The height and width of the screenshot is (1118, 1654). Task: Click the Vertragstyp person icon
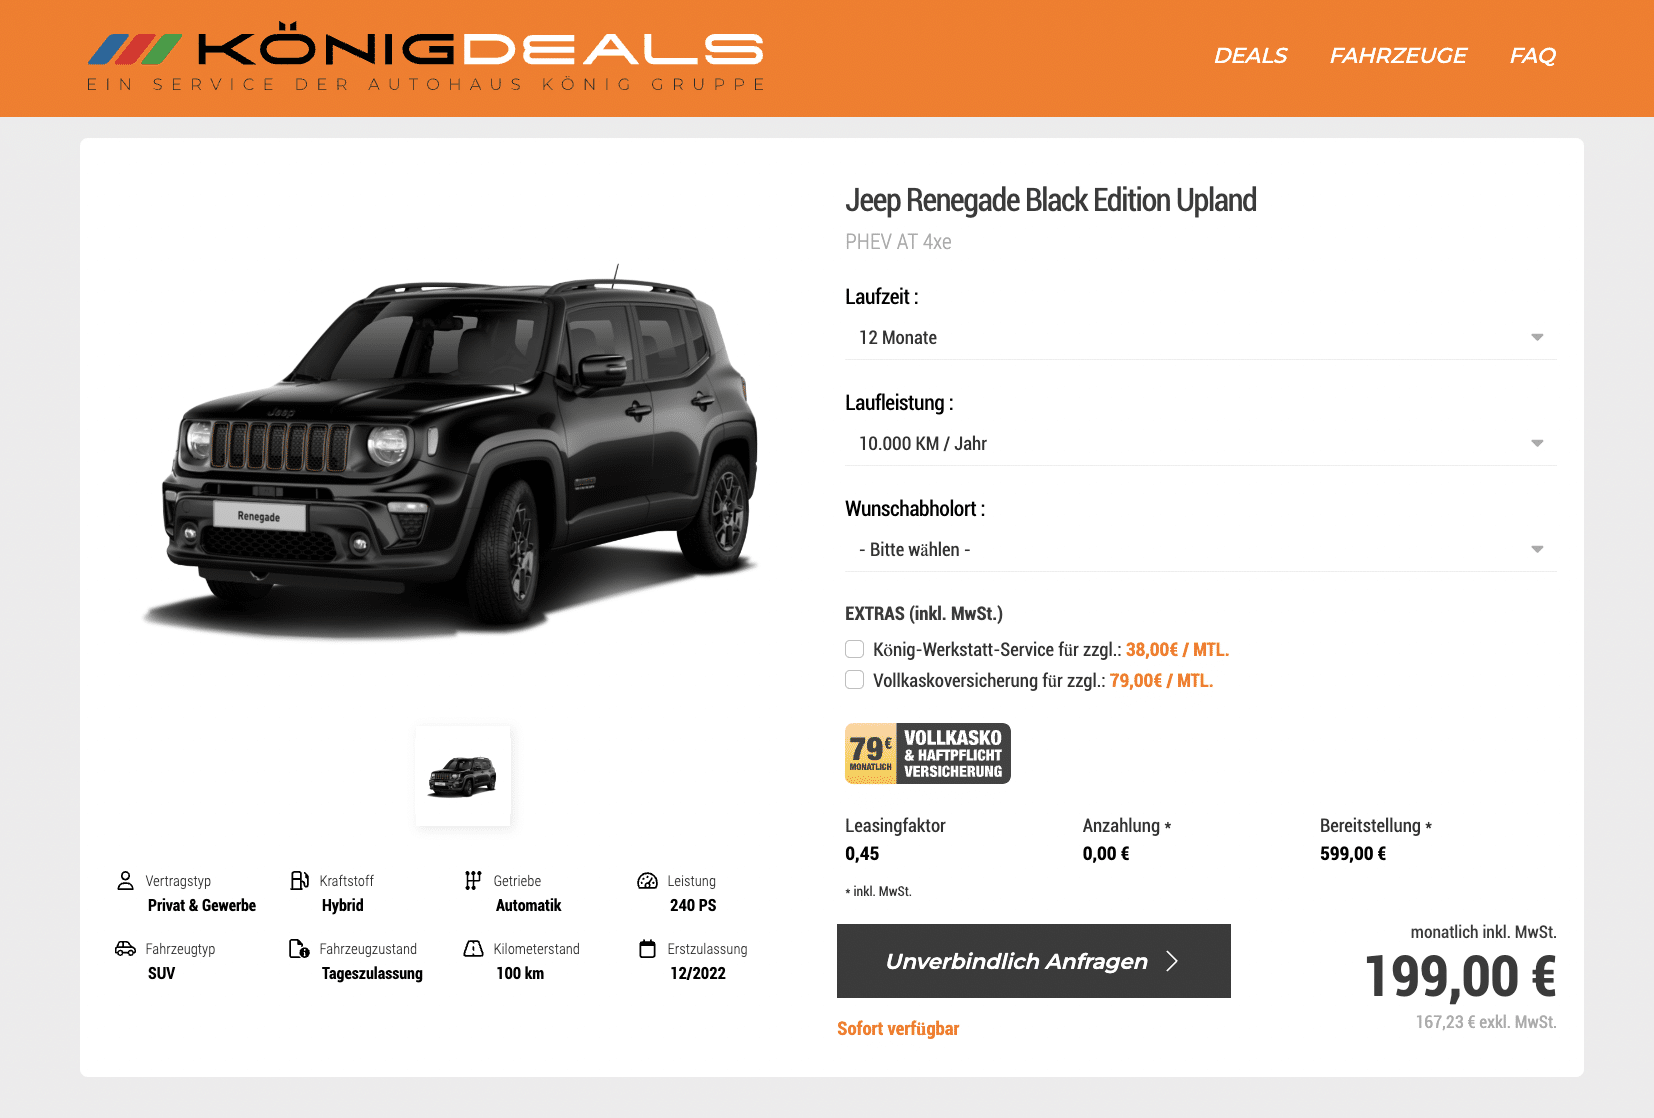point(125,880)
